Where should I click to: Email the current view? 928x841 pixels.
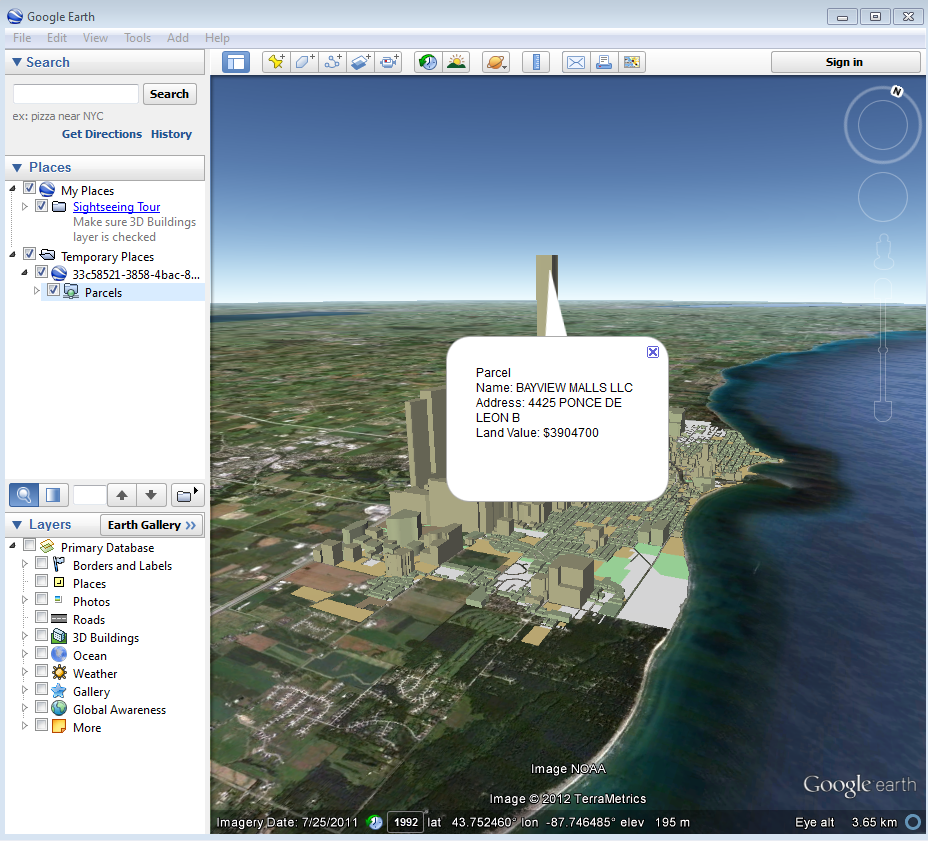click(575, 62)
